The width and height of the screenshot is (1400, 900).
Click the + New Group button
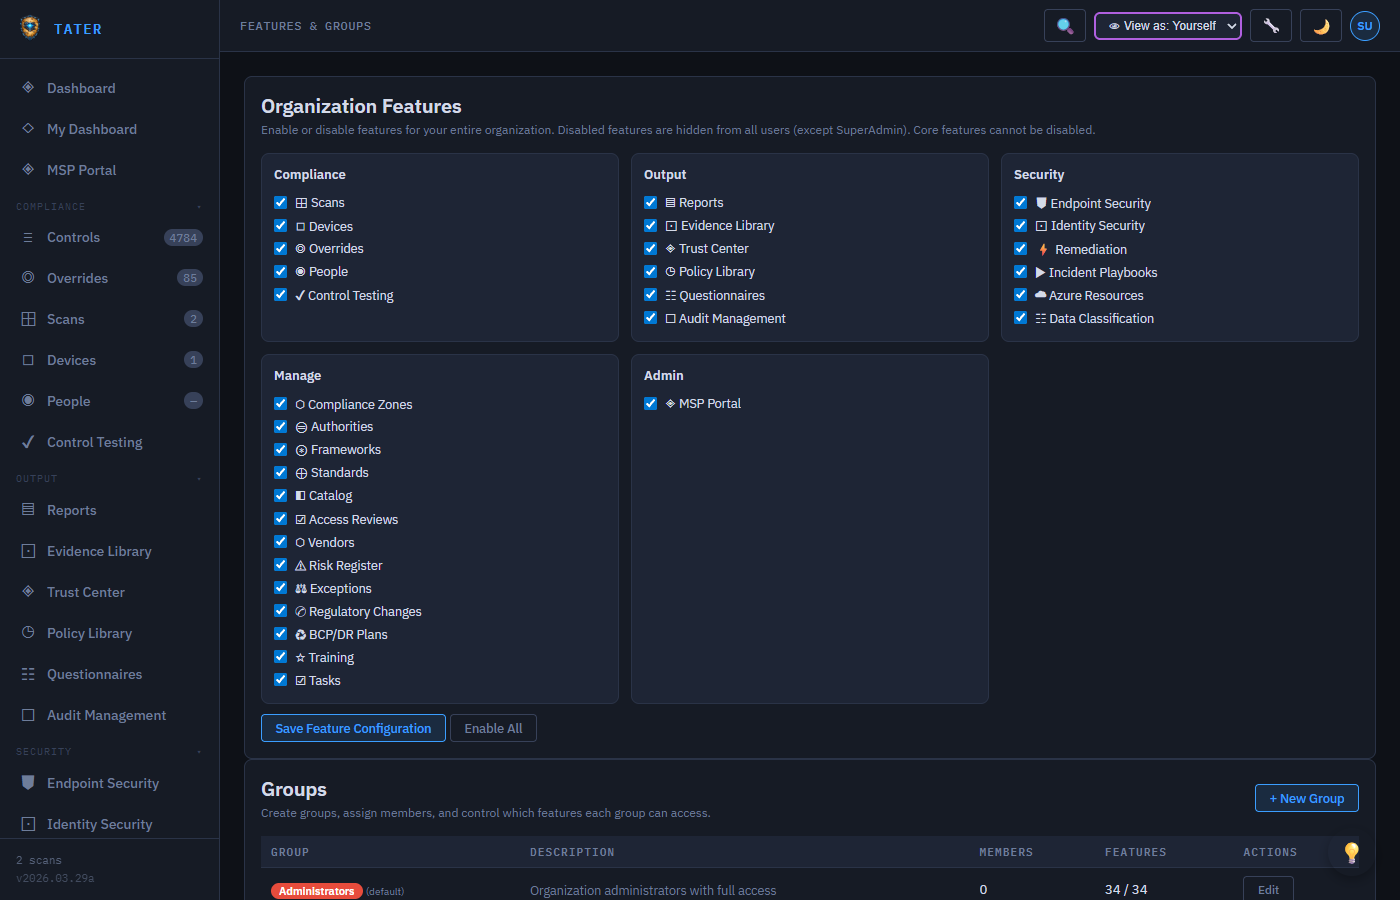tap(1306, 798)
